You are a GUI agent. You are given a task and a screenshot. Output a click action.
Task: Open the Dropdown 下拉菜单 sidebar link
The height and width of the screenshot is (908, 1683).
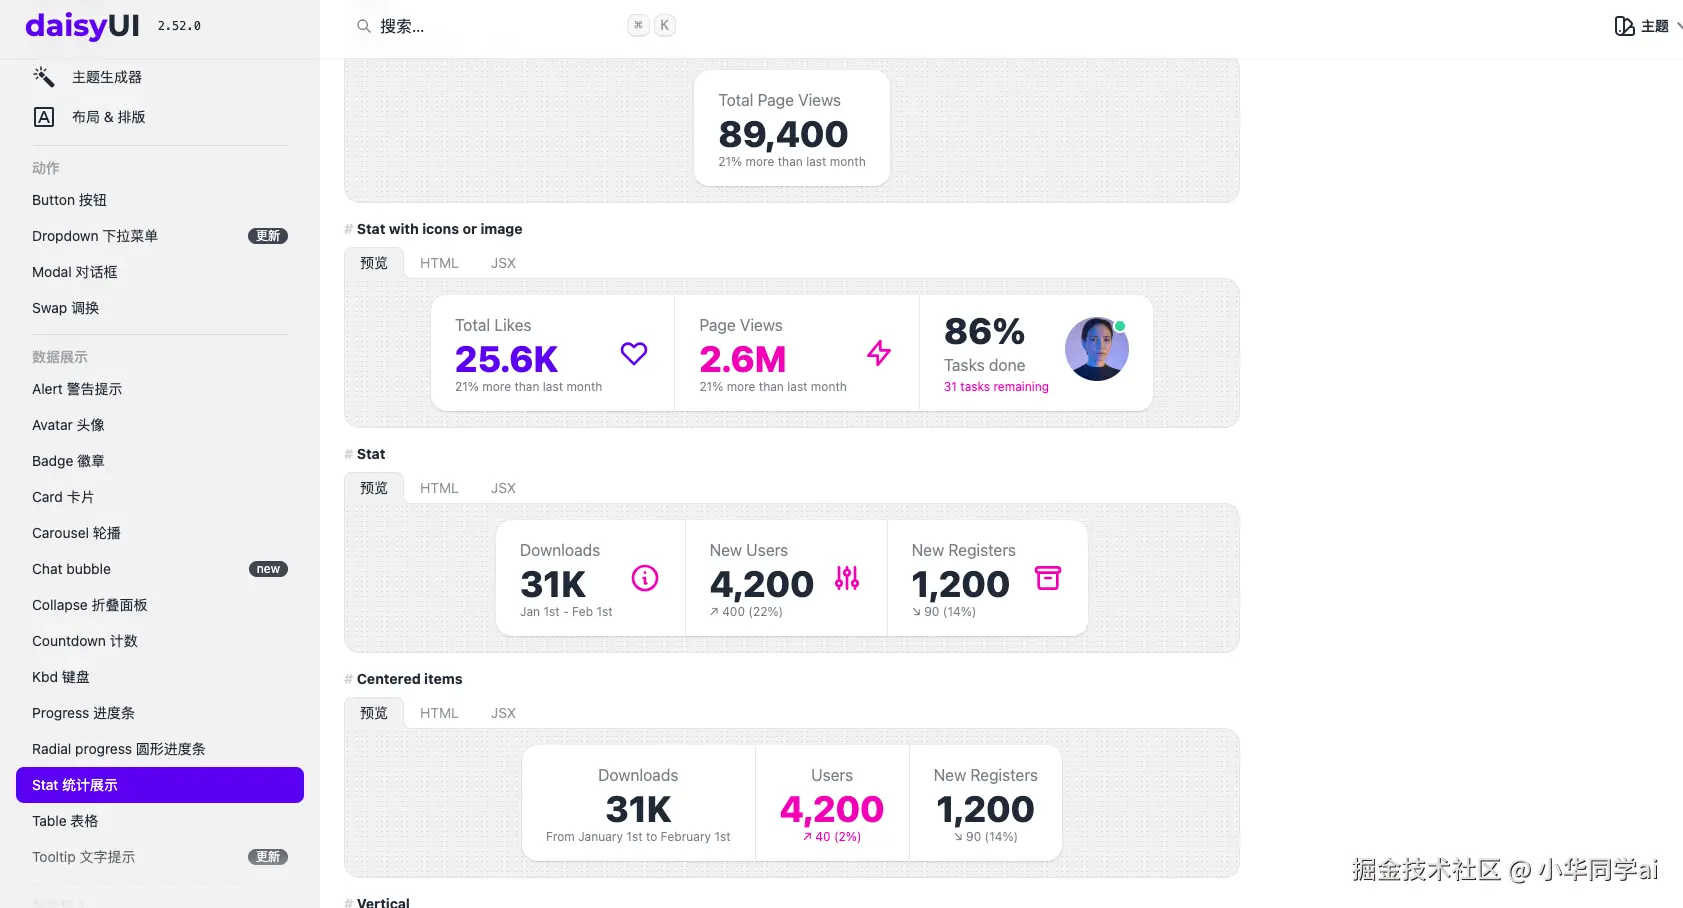[x=95, y=236]
